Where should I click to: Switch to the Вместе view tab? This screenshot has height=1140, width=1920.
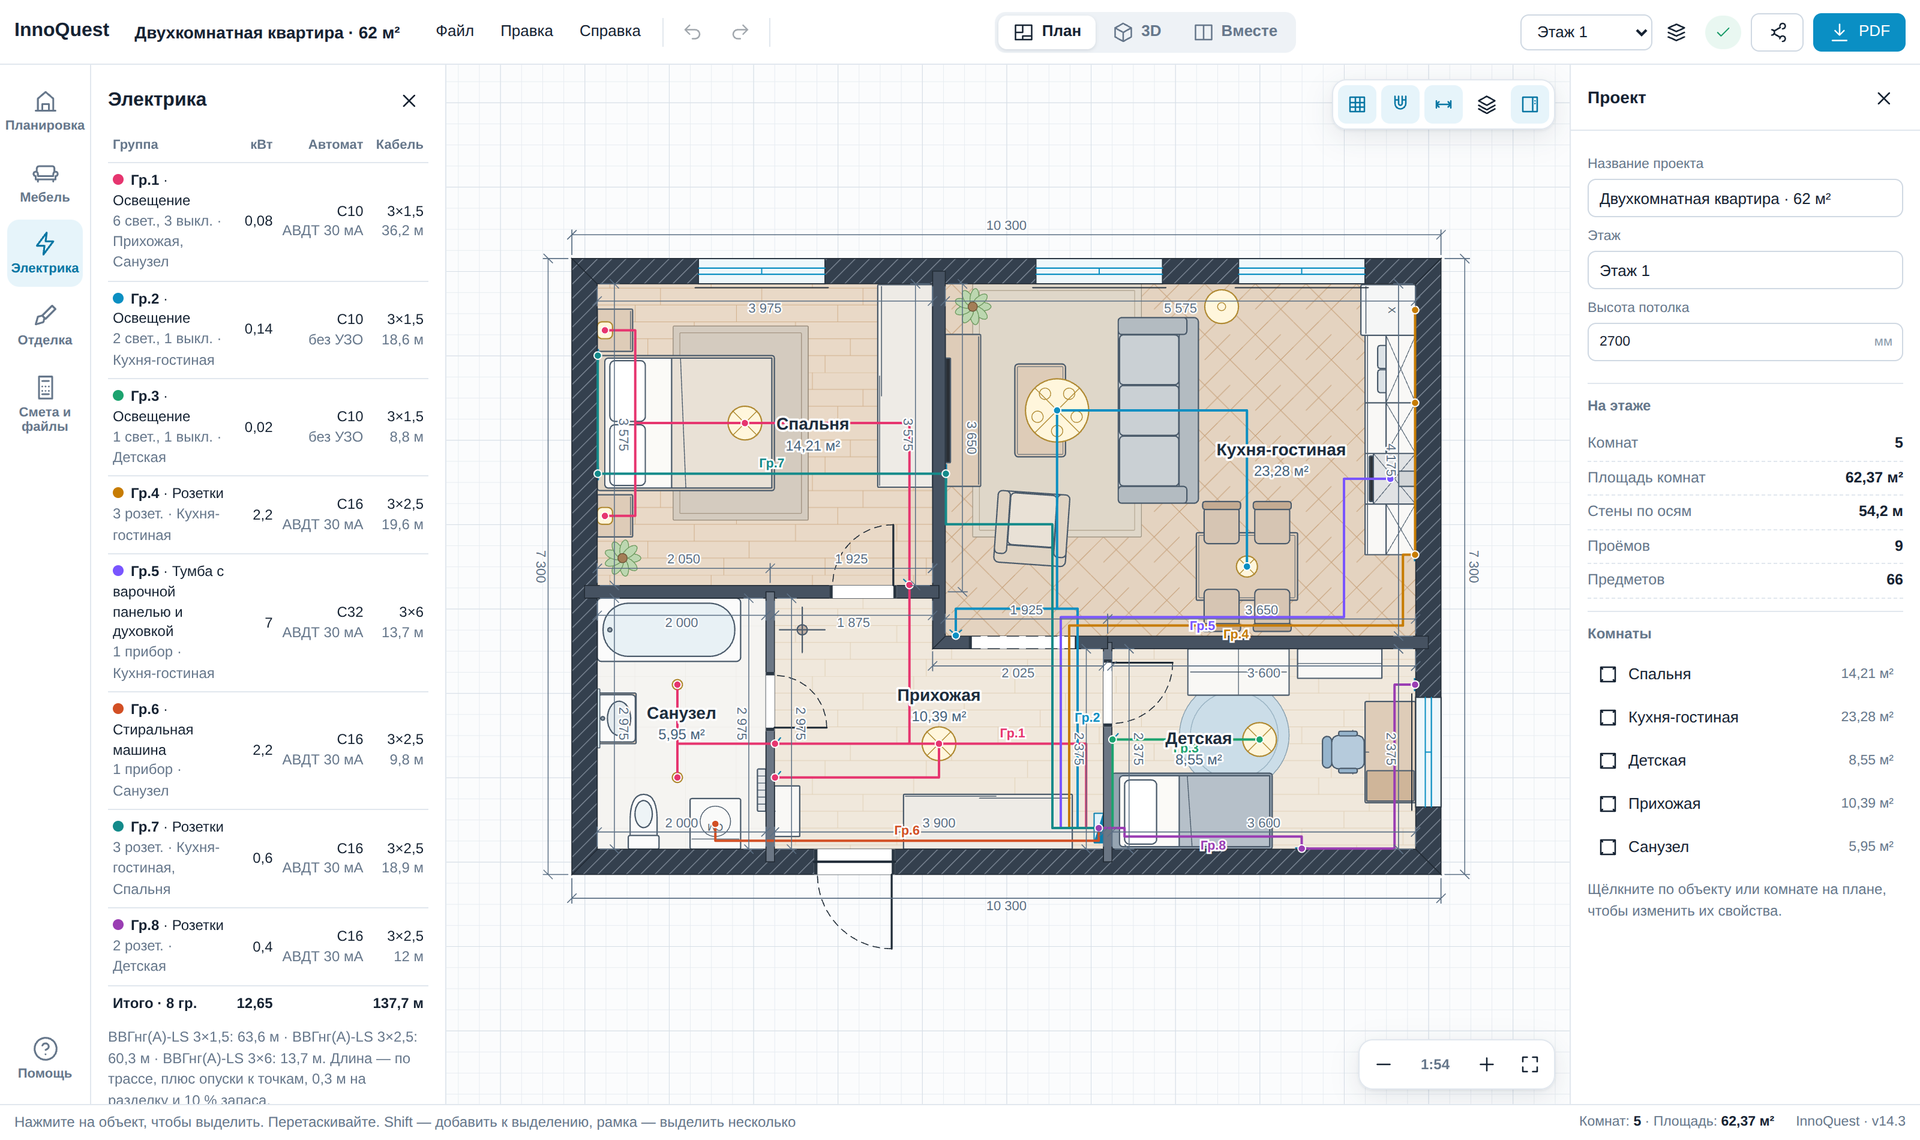(x=1236, y=32)
